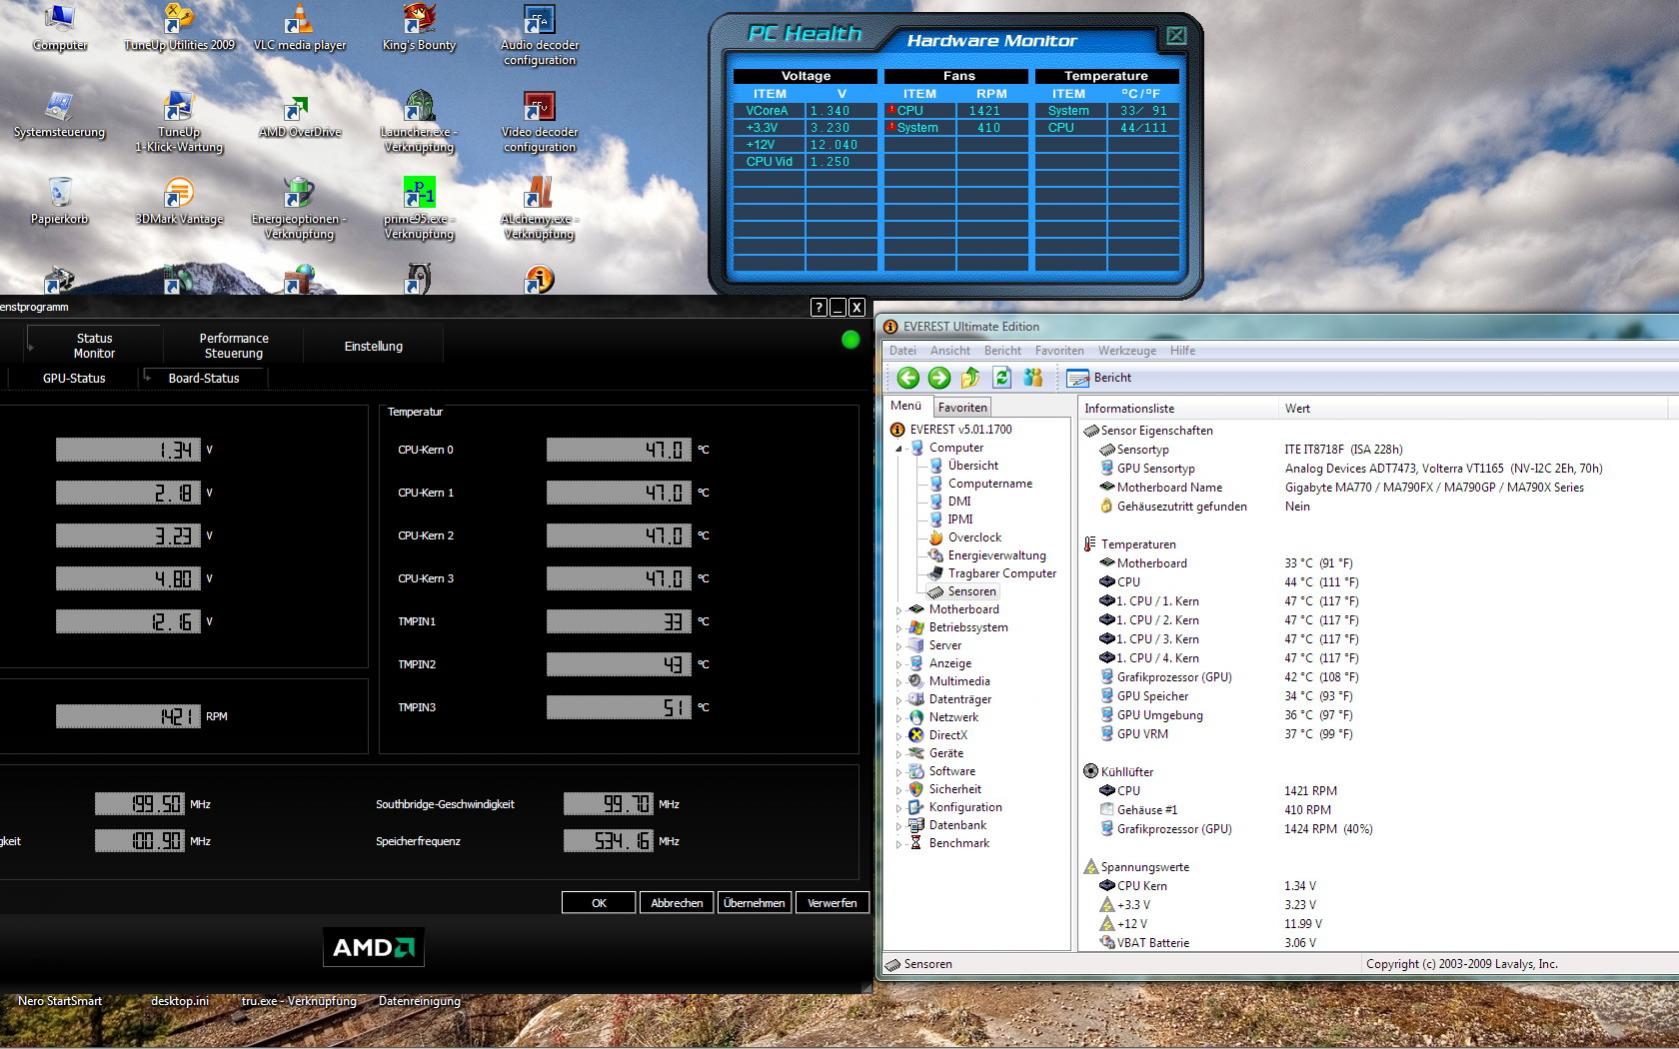Click the Southbridge-Geschwindigkeit value field
The height and width of the screenshot is (1049, 1679).
608,804
